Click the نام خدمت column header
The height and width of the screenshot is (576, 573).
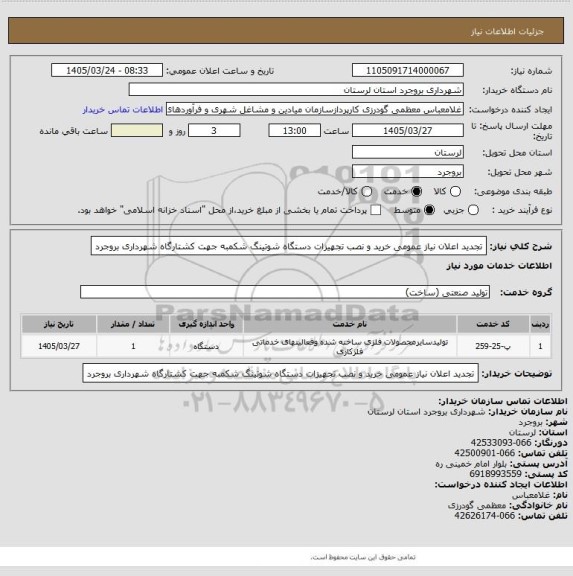[350, 324]
